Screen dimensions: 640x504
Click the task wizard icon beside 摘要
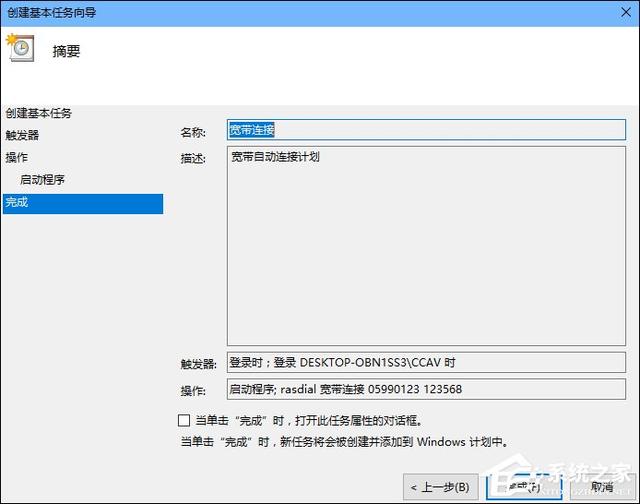(21, 49)
